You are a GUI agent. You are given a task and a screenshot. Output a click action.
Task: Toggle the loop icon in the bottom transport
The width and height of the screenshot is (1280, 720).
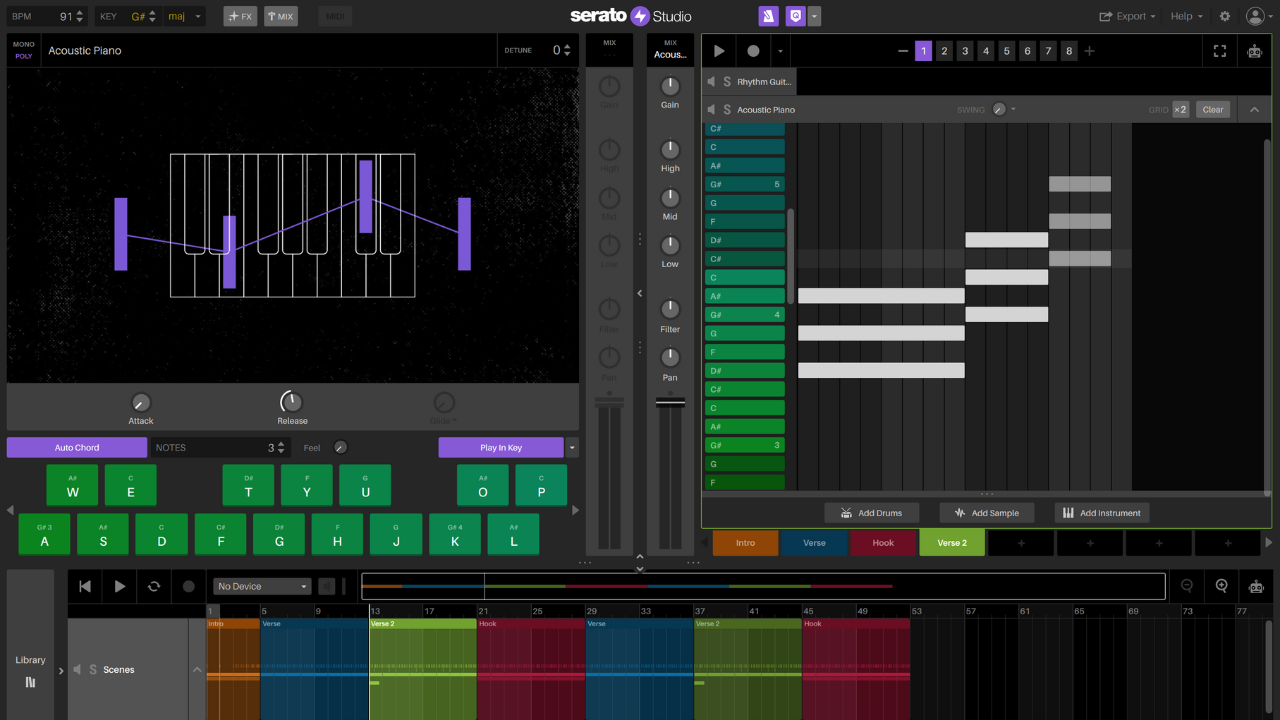(x=154, y=586)
